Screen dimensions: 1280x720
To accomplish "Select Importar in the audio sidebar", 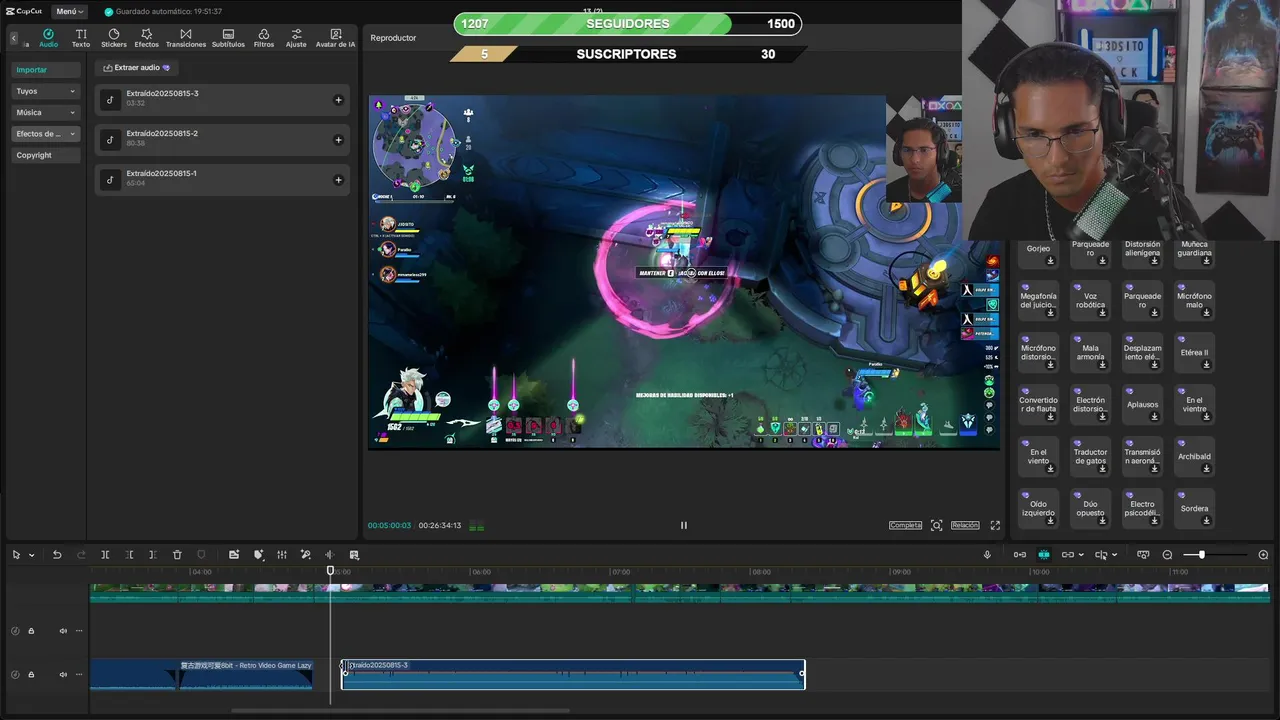I will (x=45, y=70).
